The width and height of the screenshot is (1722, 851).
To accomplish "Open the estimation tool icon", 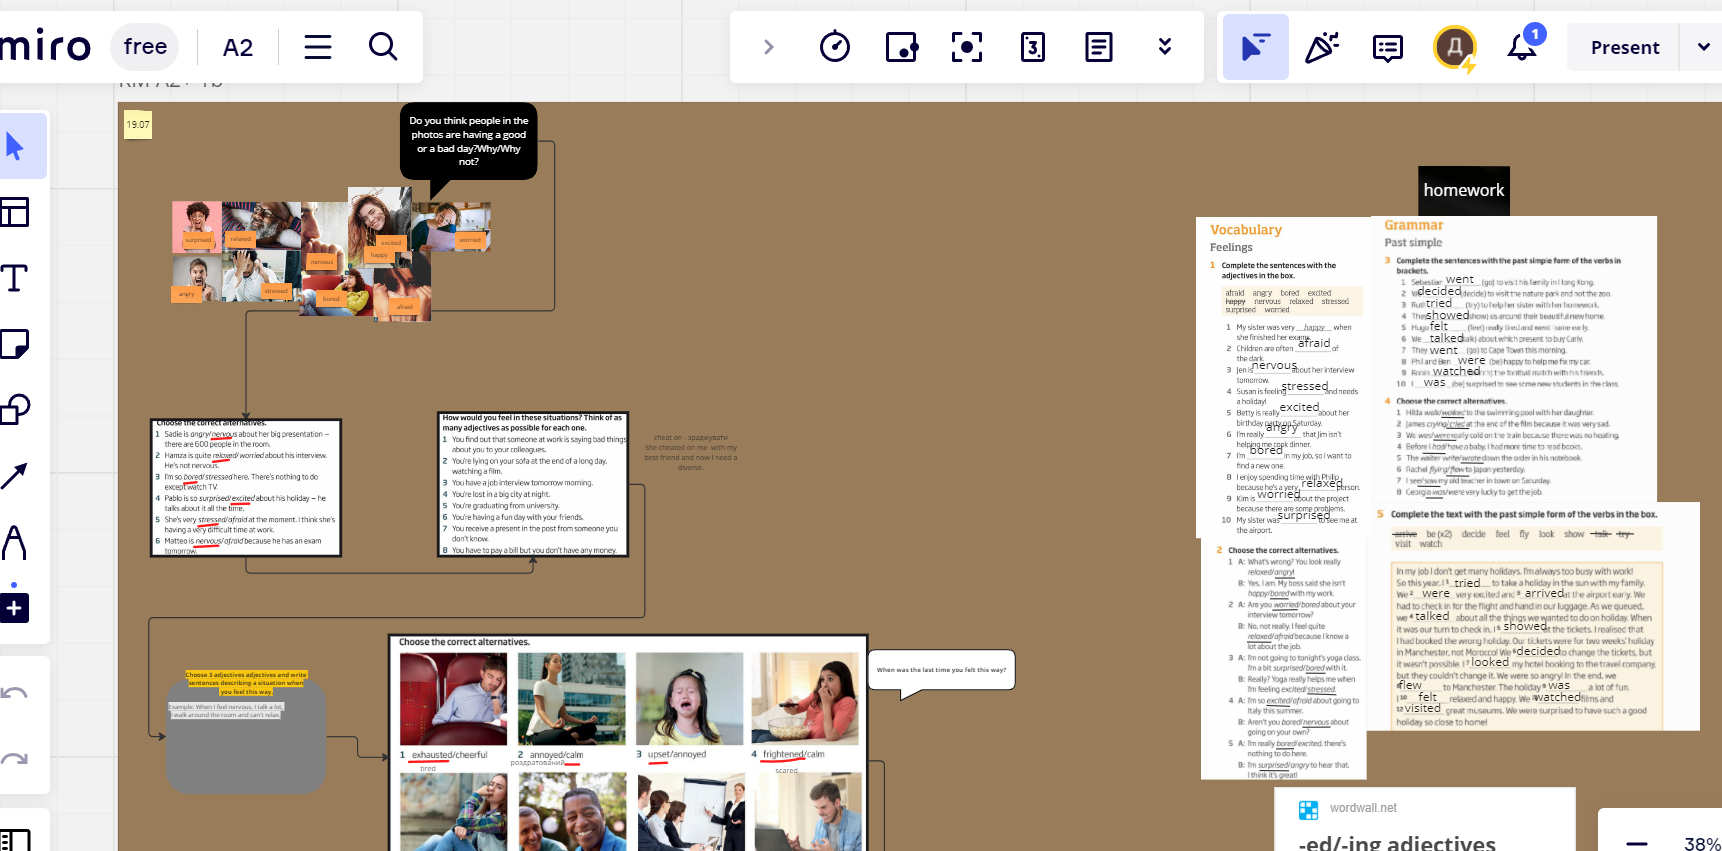I will 1033,47.
